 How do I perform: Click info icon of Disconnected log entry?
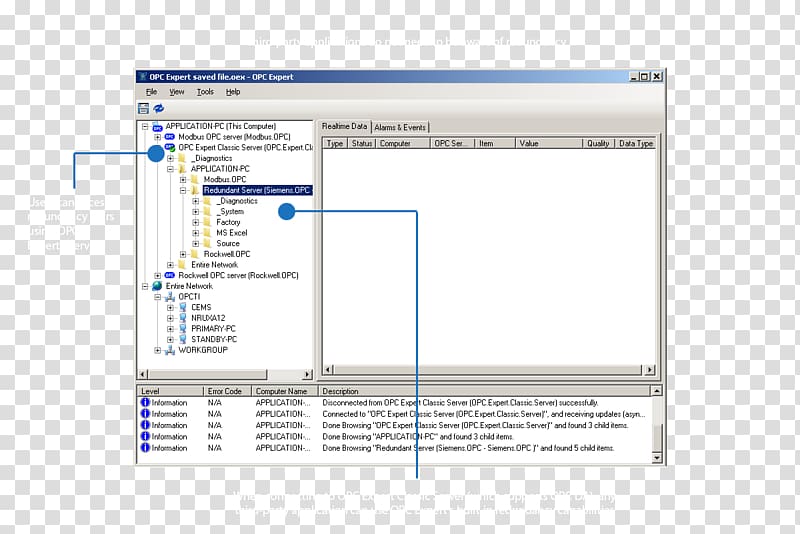click(x=145, y=402)
